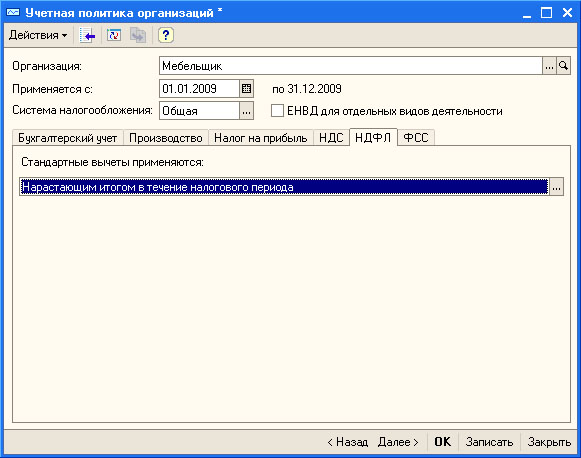The width and height of the screenshot is (581, 458).
Task: Open choice list for standard deductions field
Action: (556, 187)
